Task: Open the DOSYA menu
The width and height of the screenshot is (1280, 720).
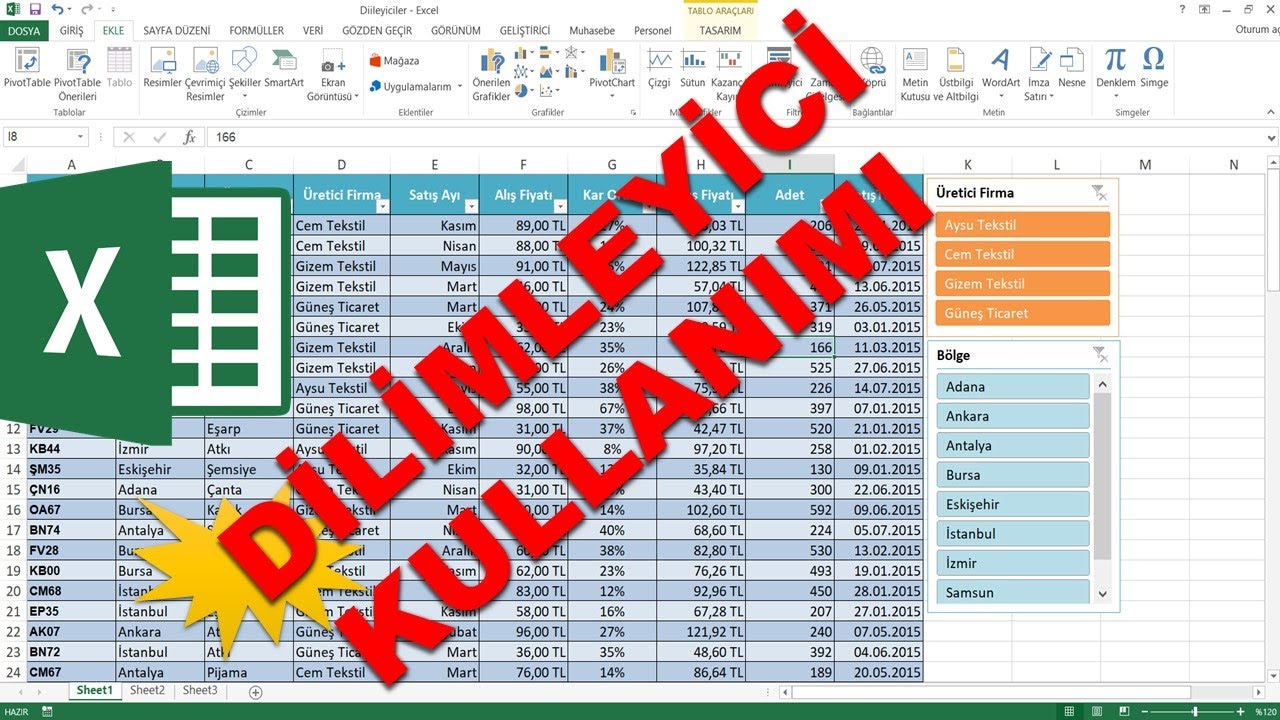Action: tap(23, 31)
